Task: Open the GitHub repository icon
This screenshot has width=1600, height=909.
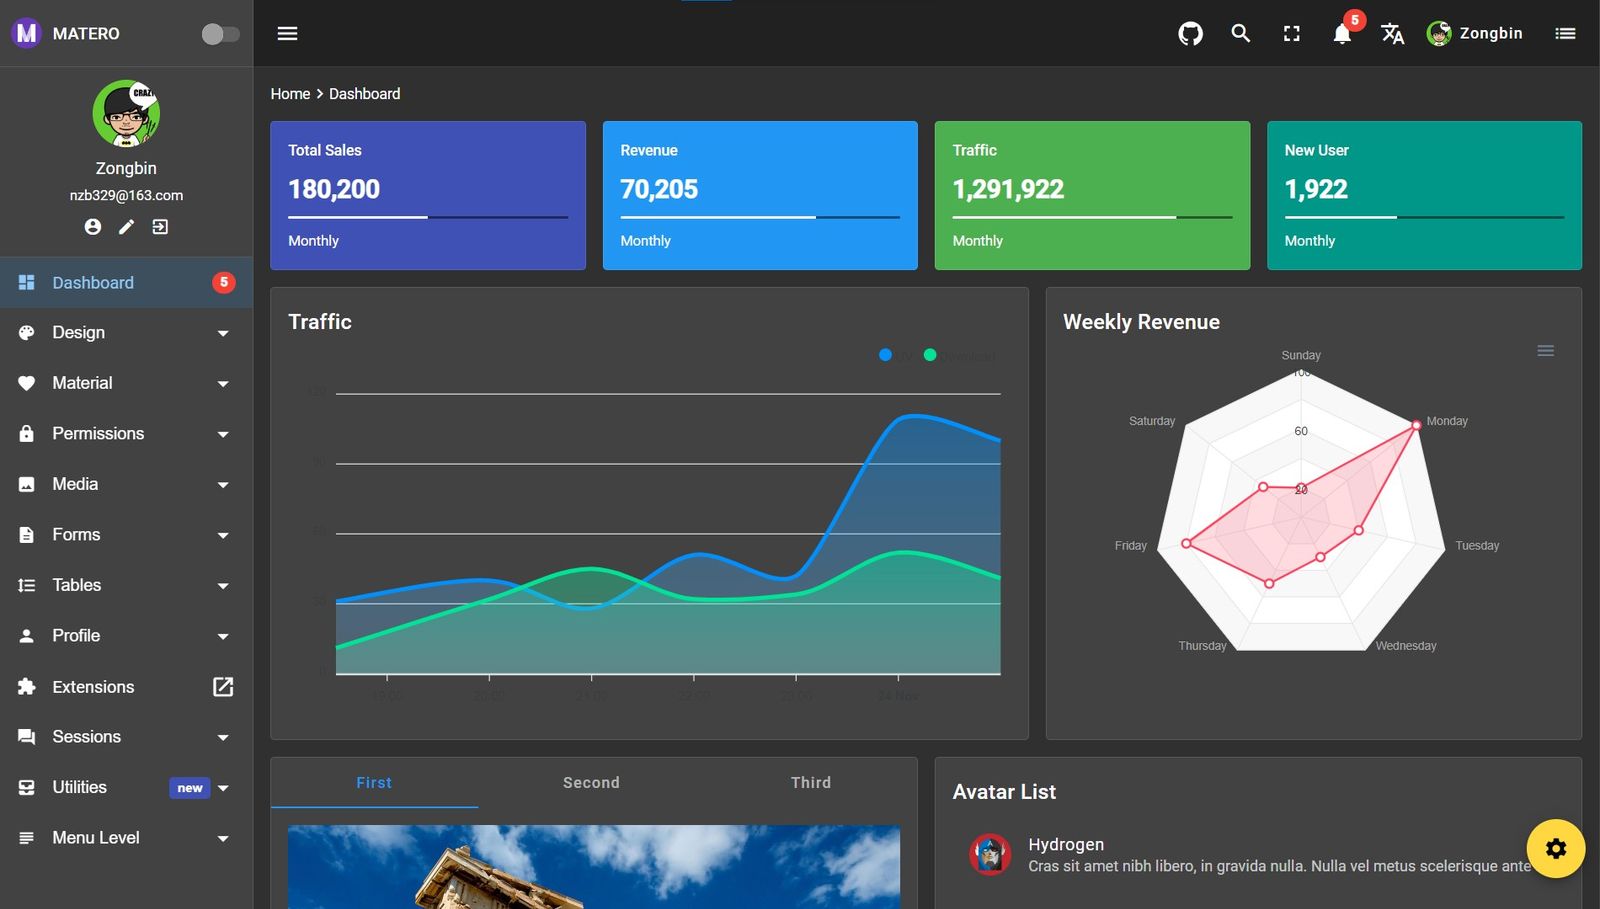Action: coord(1190,34)
